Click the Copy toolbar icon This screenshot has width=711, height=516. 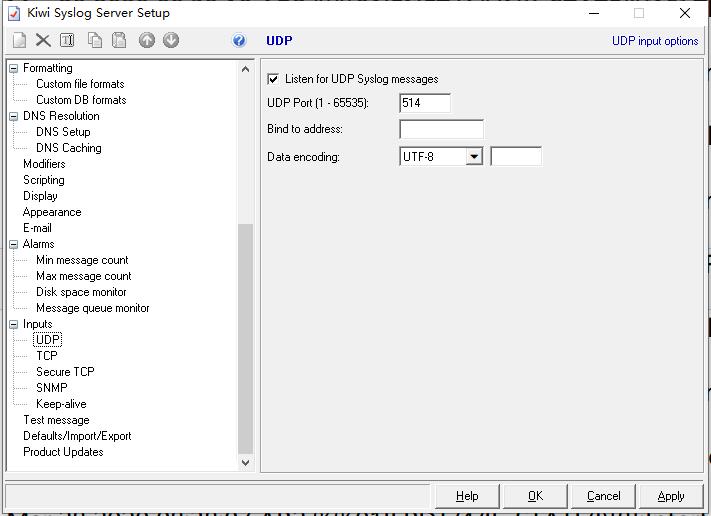[95, 40]
